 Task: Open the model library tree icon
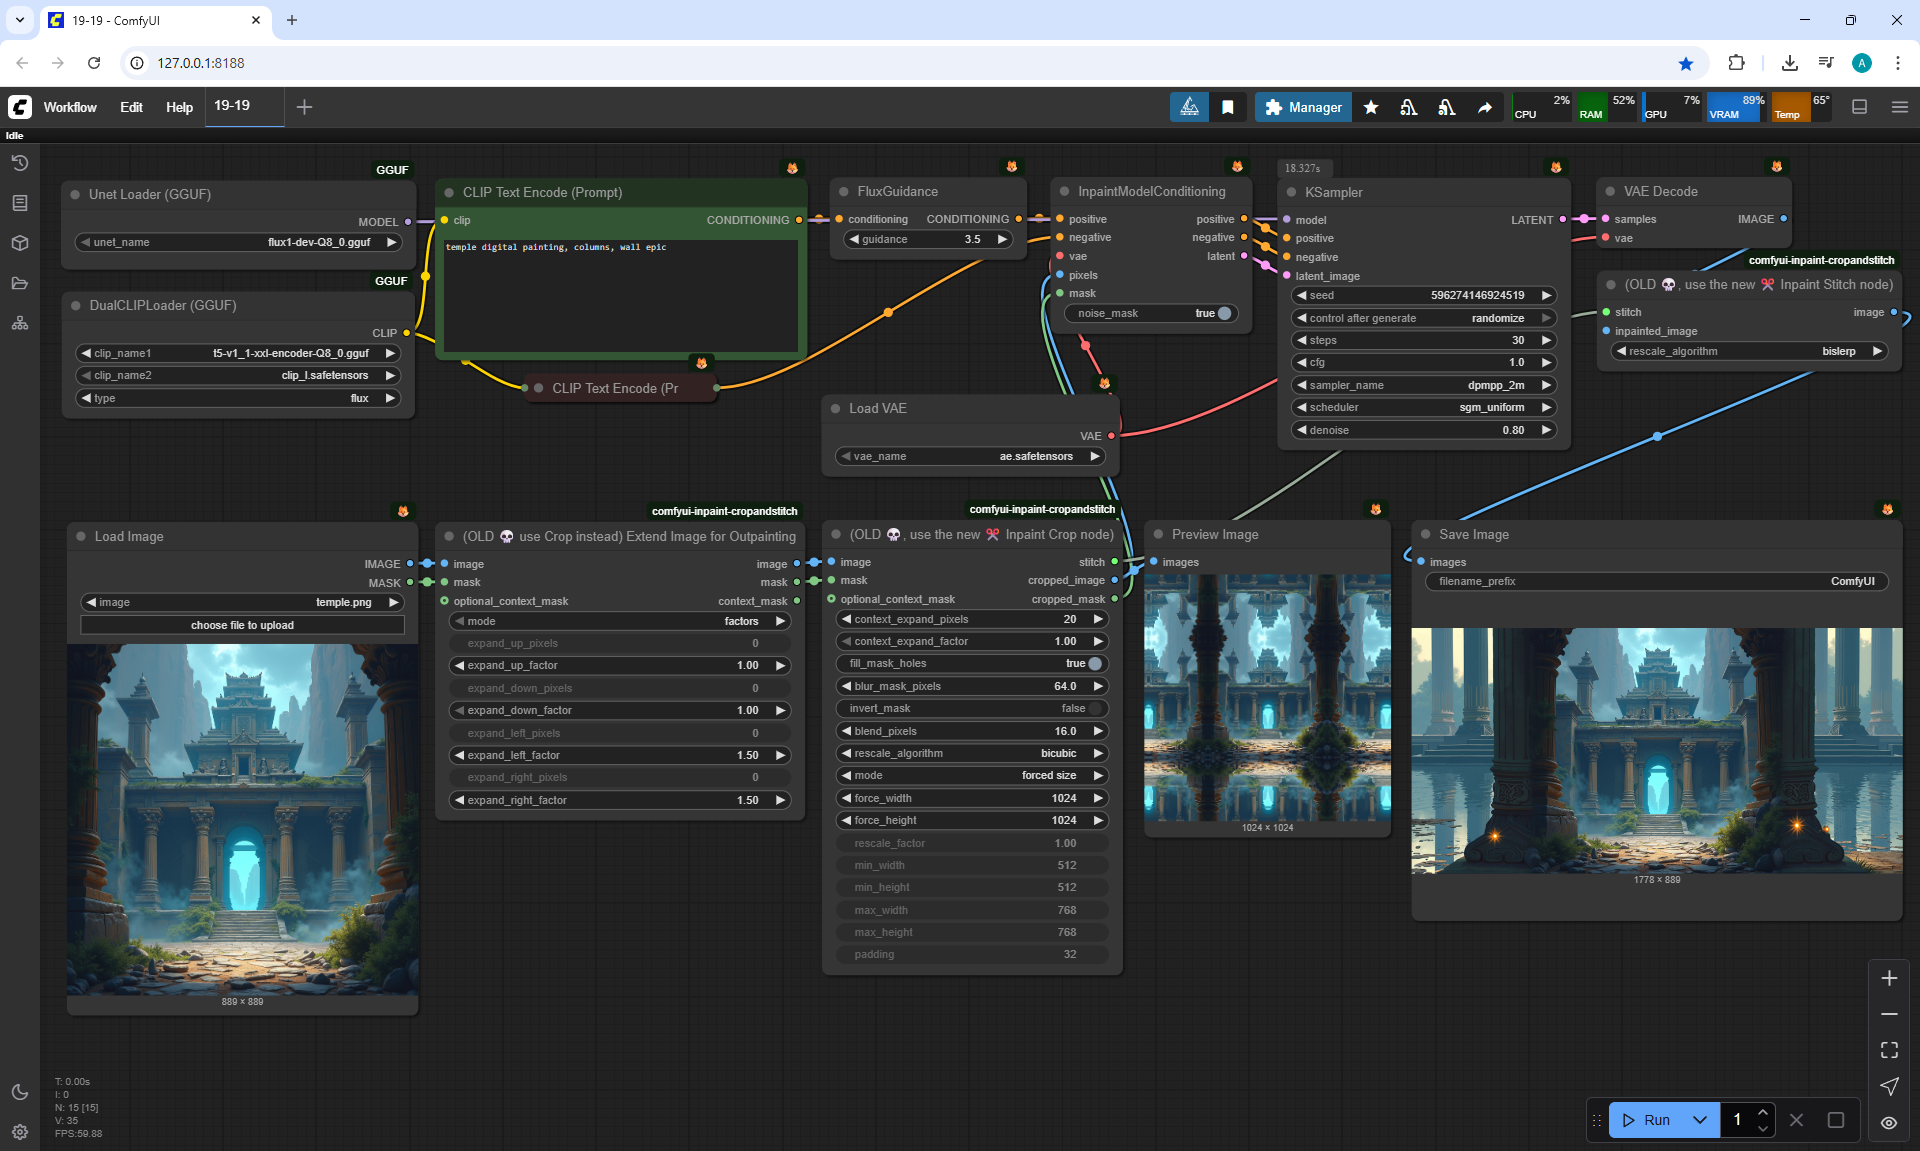pos(19,323)
